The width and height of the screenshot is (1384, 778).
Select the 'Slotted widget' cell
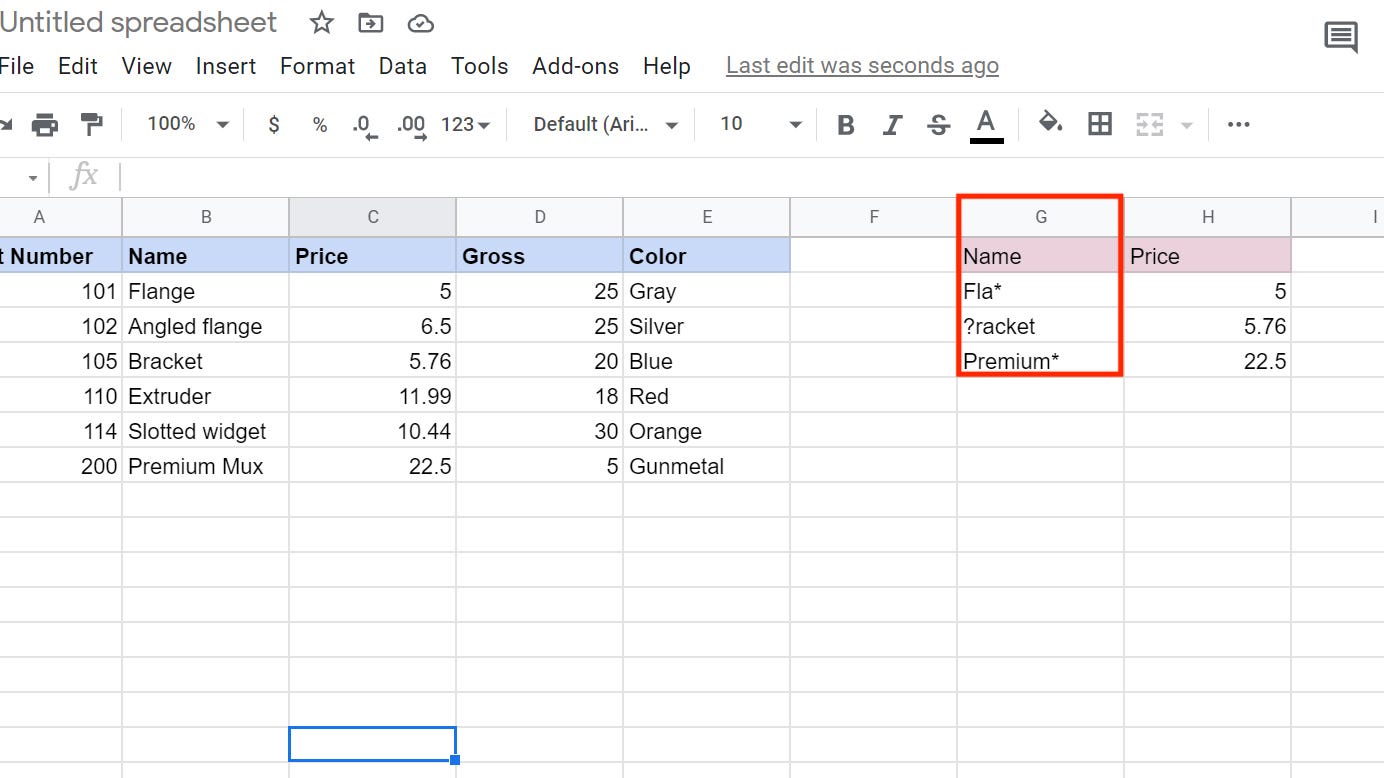[206, 431]
